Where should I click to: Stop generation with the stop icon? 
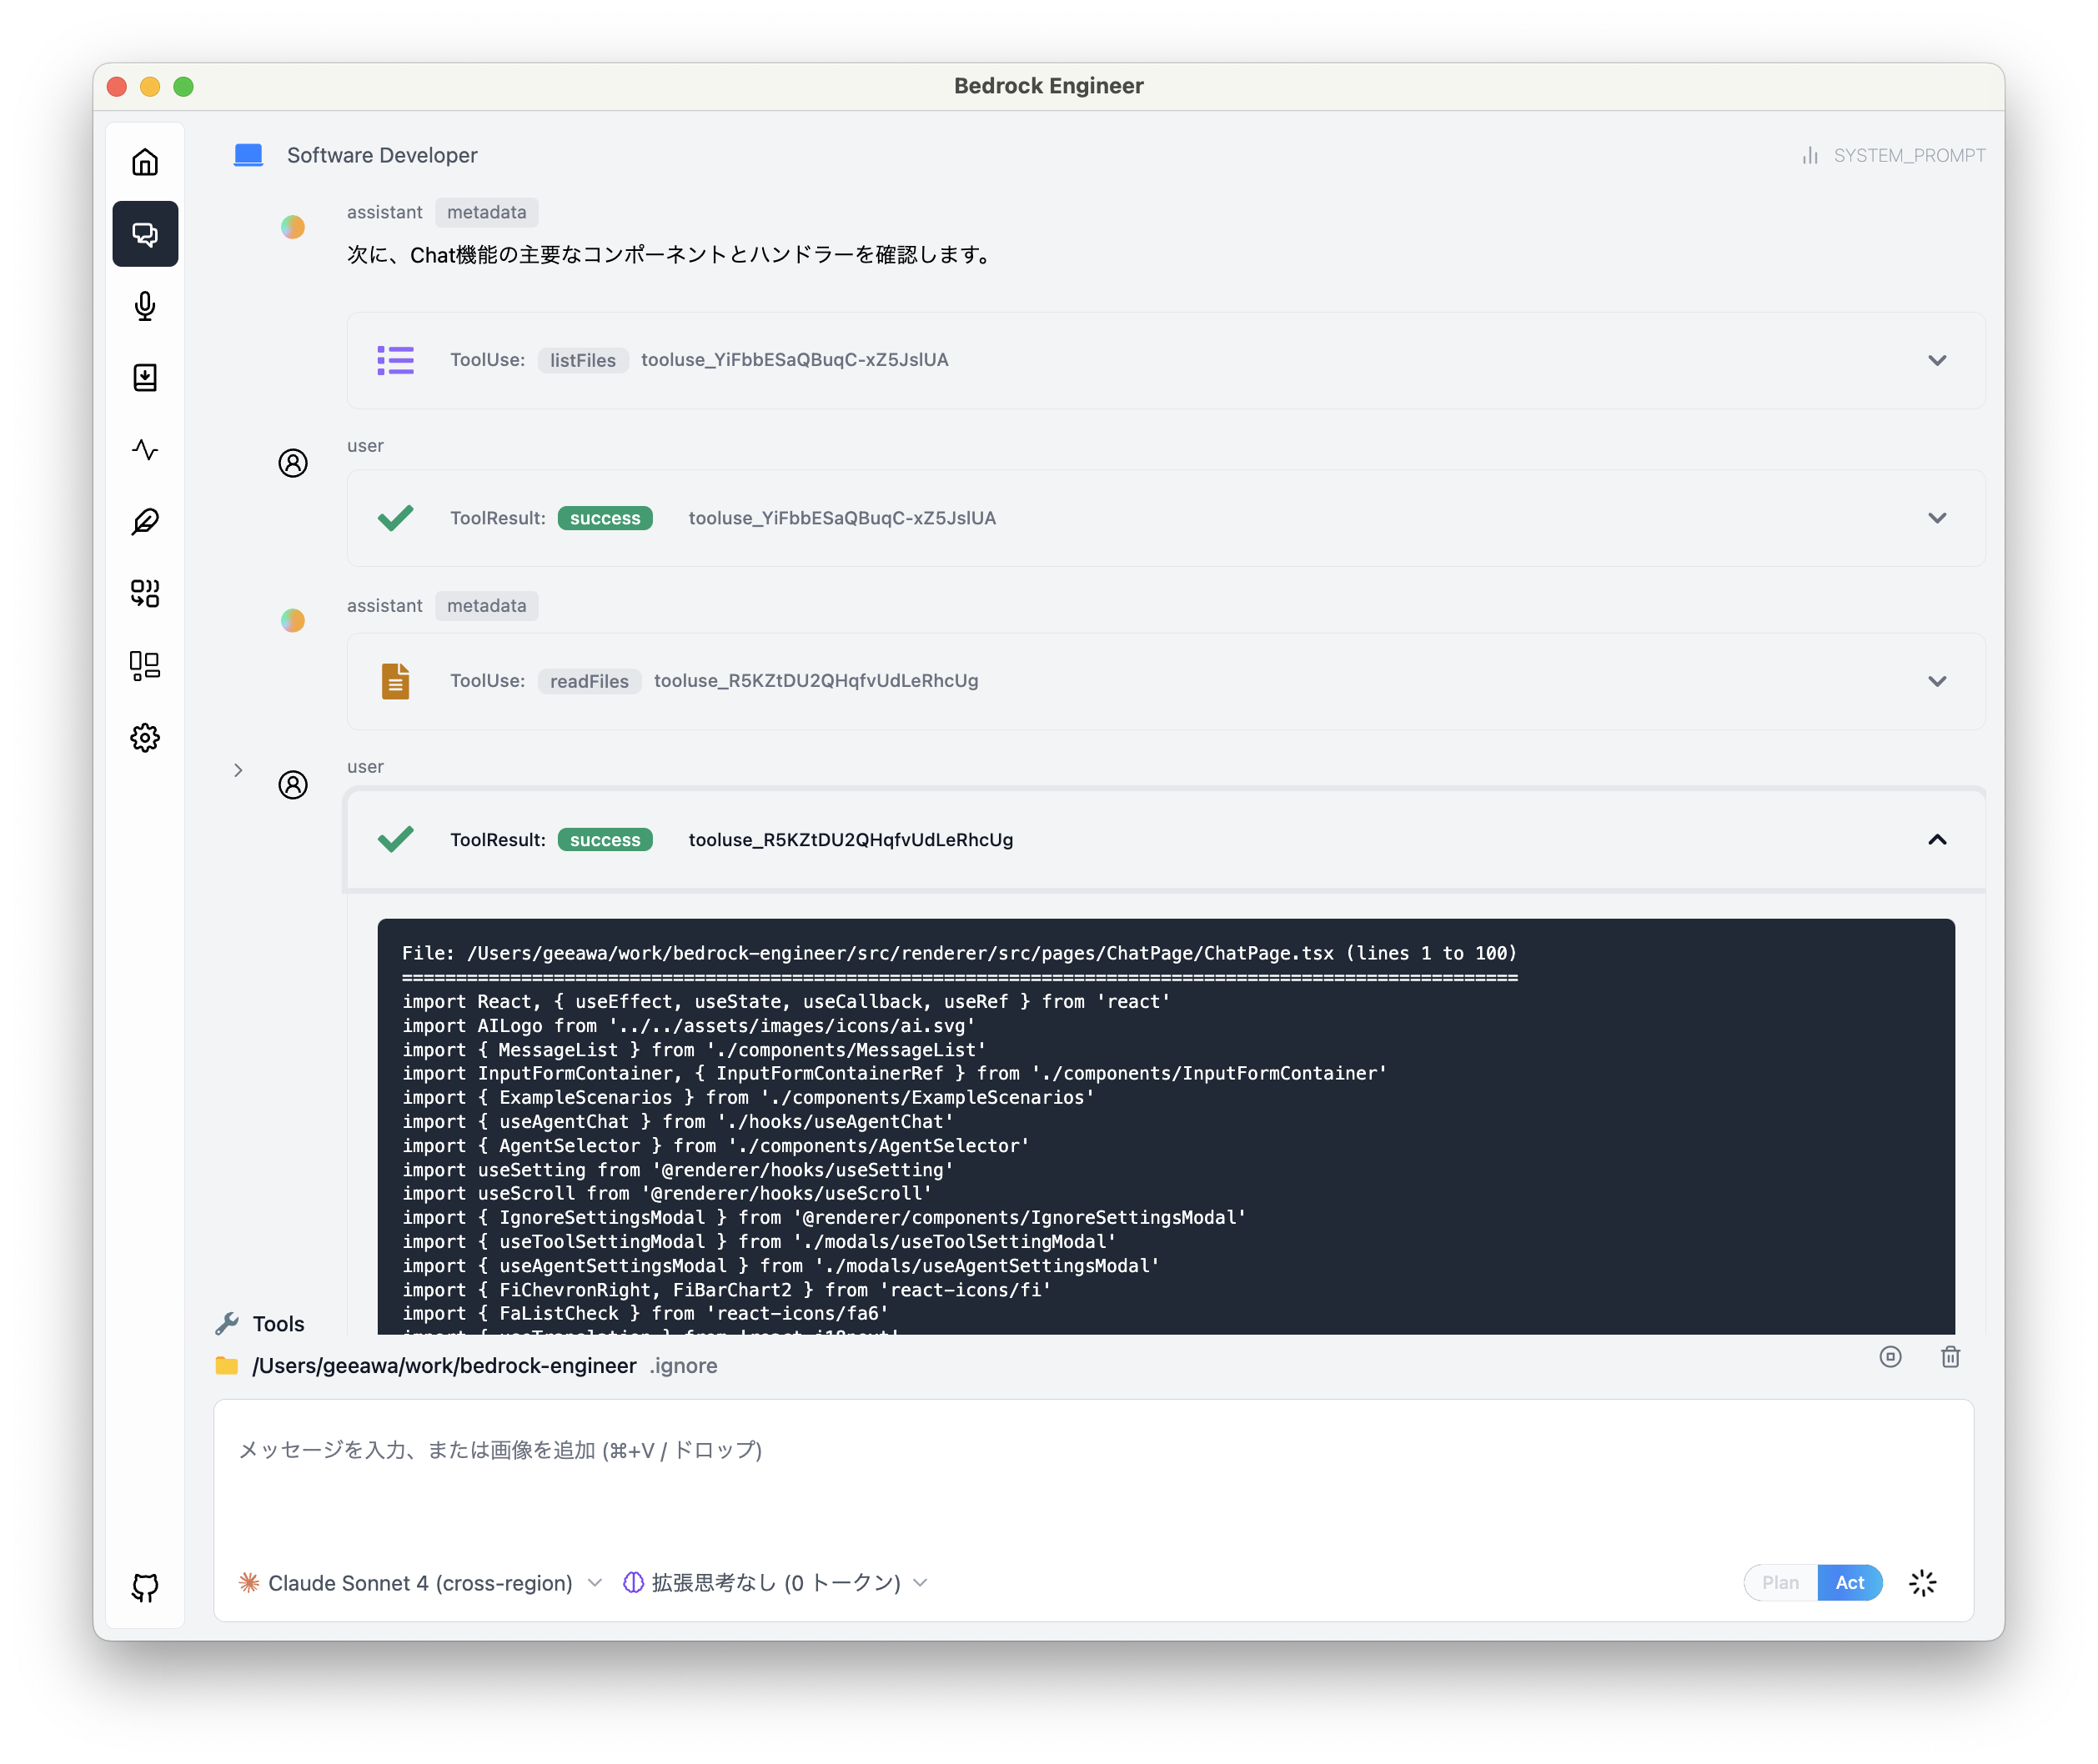[1892, 1357]
